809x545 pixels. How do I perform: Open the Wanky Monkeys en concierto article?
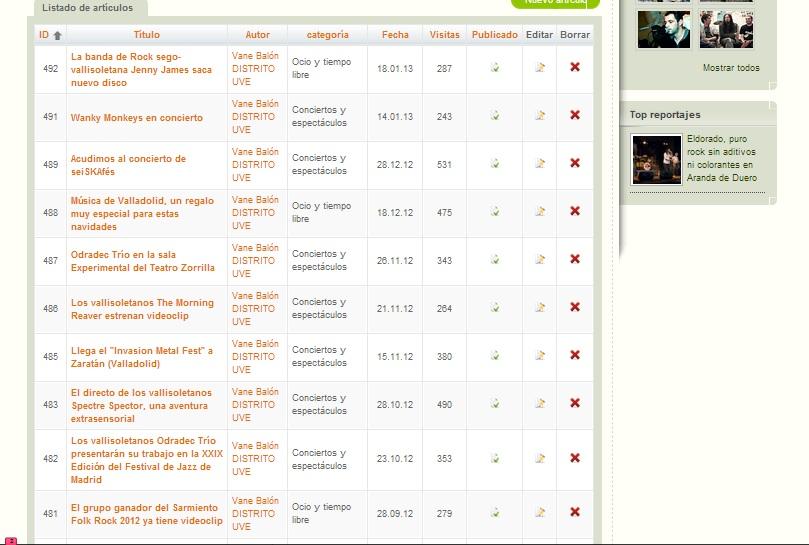137,118
